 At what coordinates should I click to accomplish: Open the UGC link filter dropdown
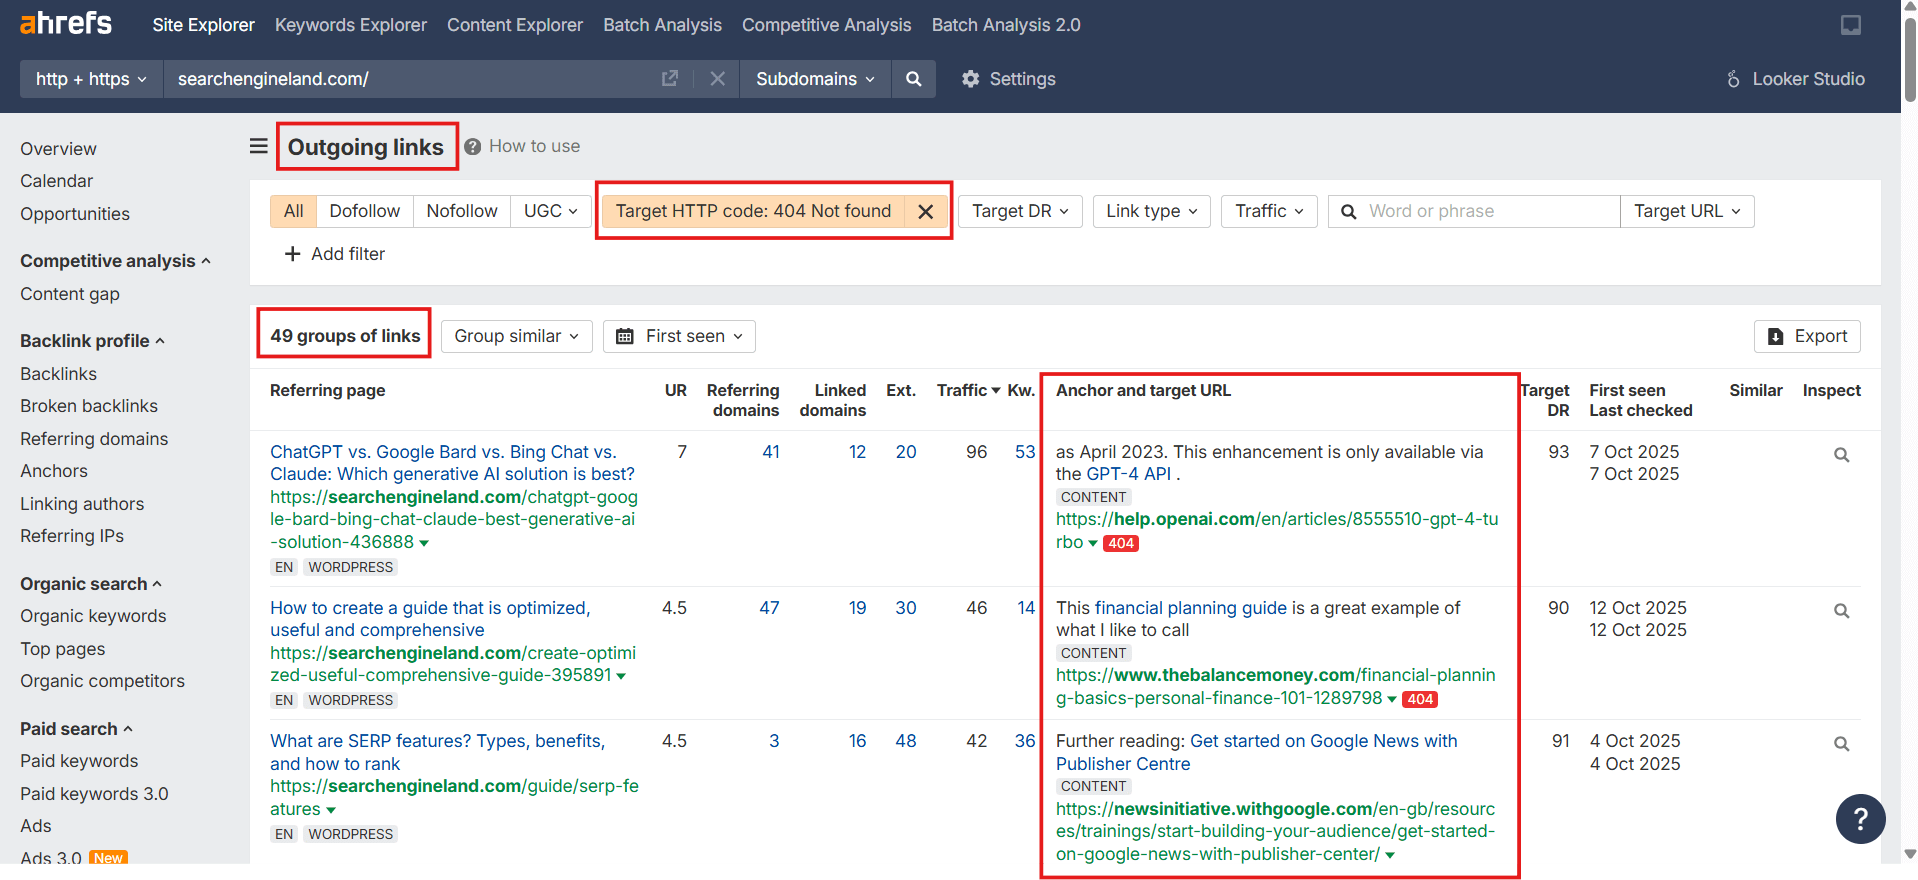click(x=551, y=211)
